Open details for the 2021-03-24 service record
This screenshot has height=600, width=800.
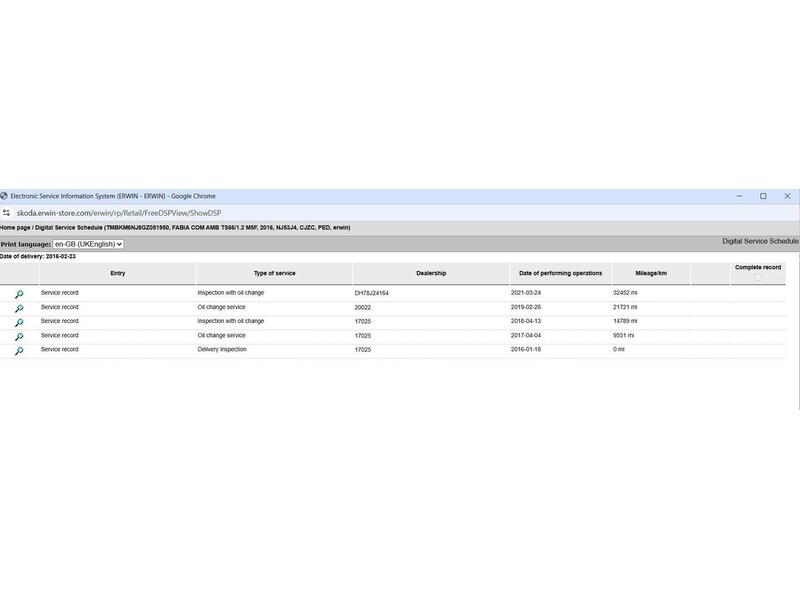coord(19,294)
